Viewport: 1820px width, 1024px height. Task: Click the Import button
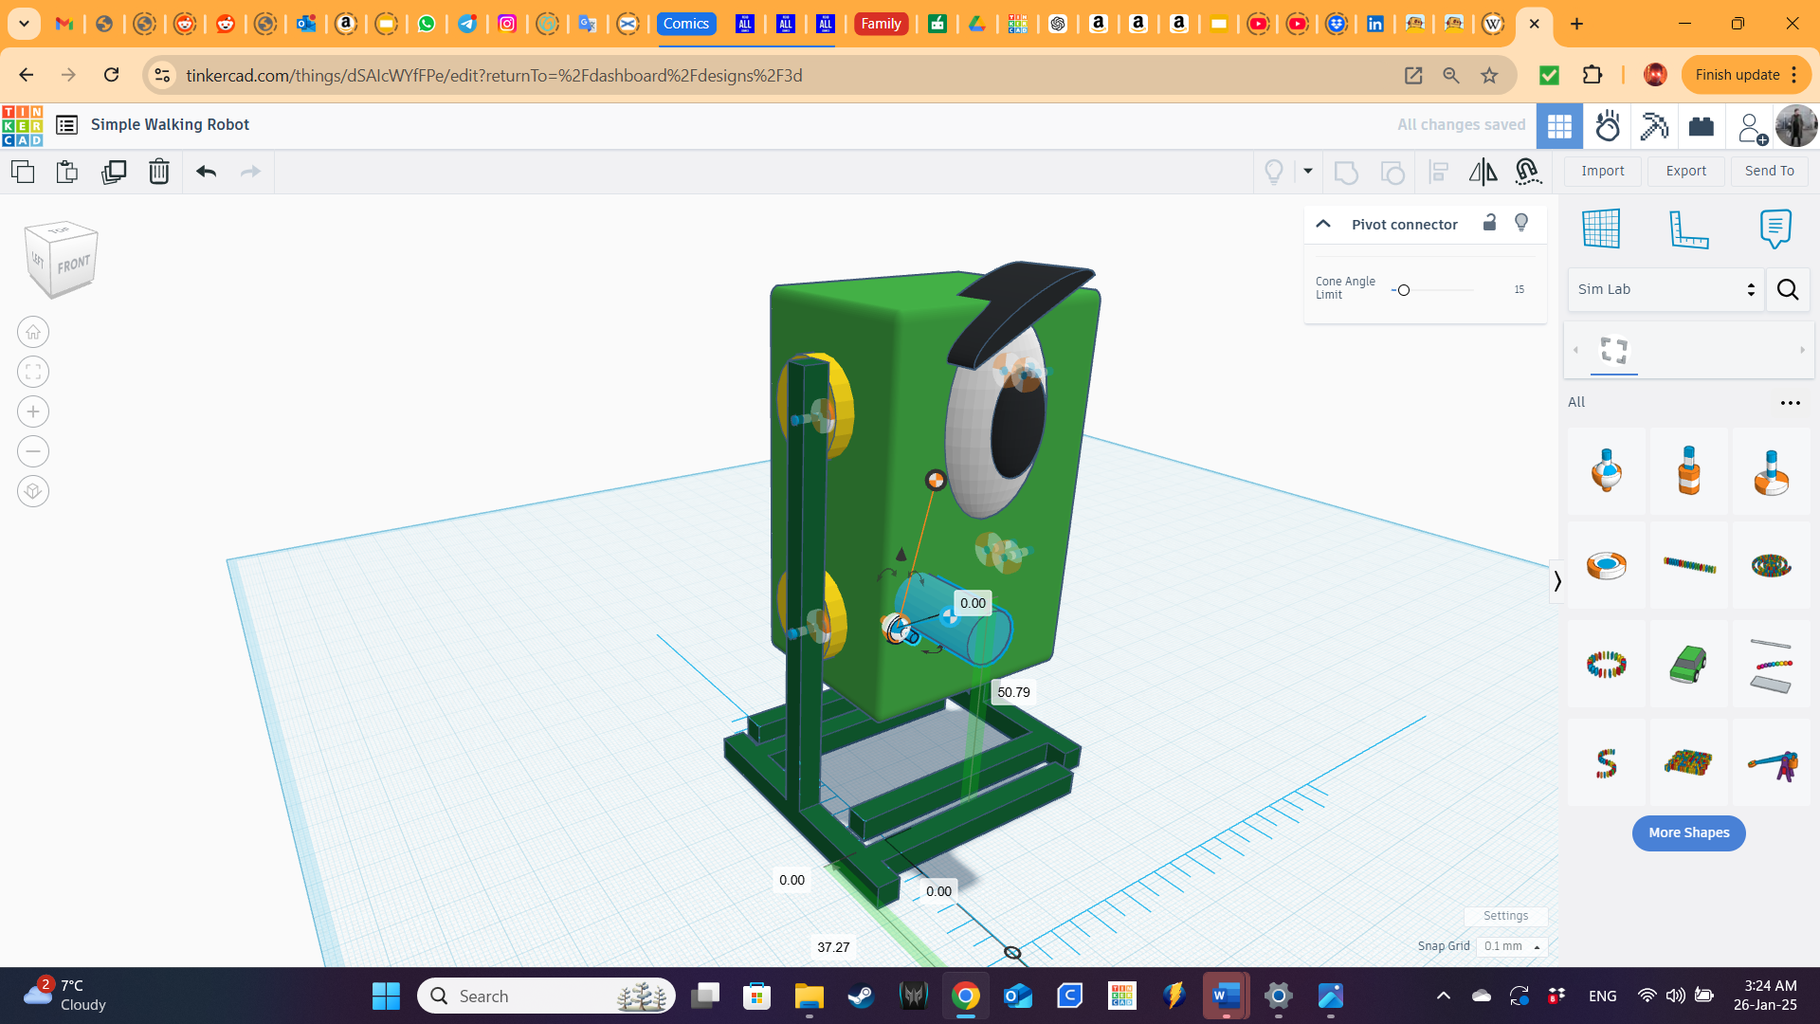click(1603, 171)
